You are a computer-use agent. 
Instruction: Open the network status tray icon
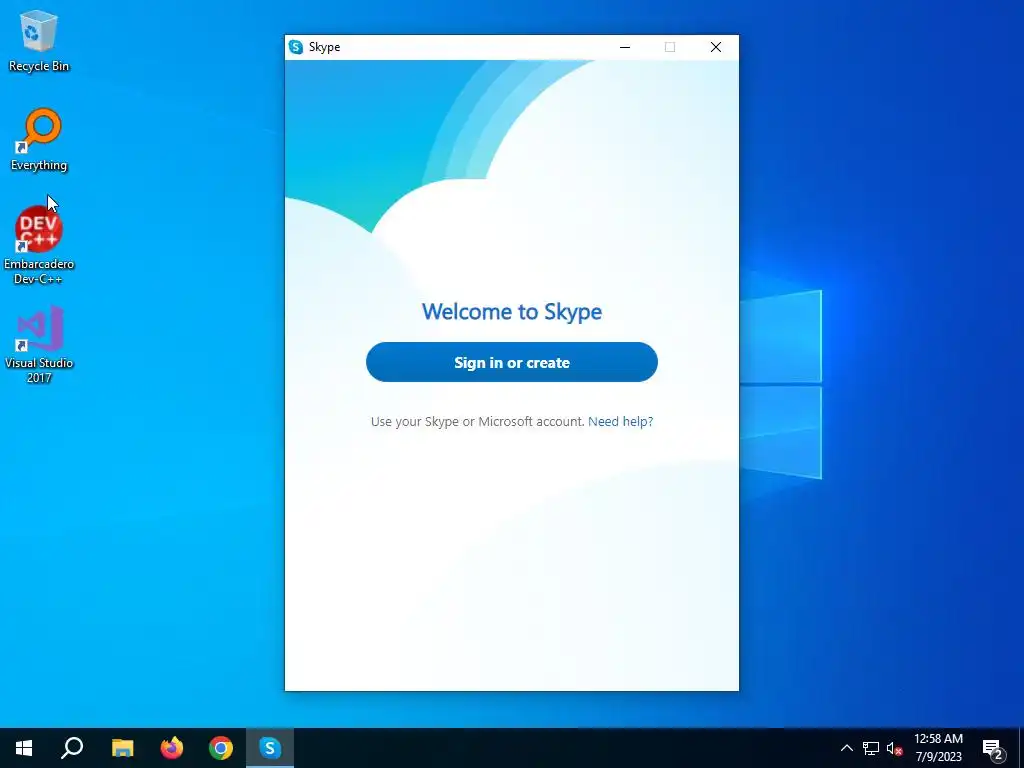click(871, 748)
